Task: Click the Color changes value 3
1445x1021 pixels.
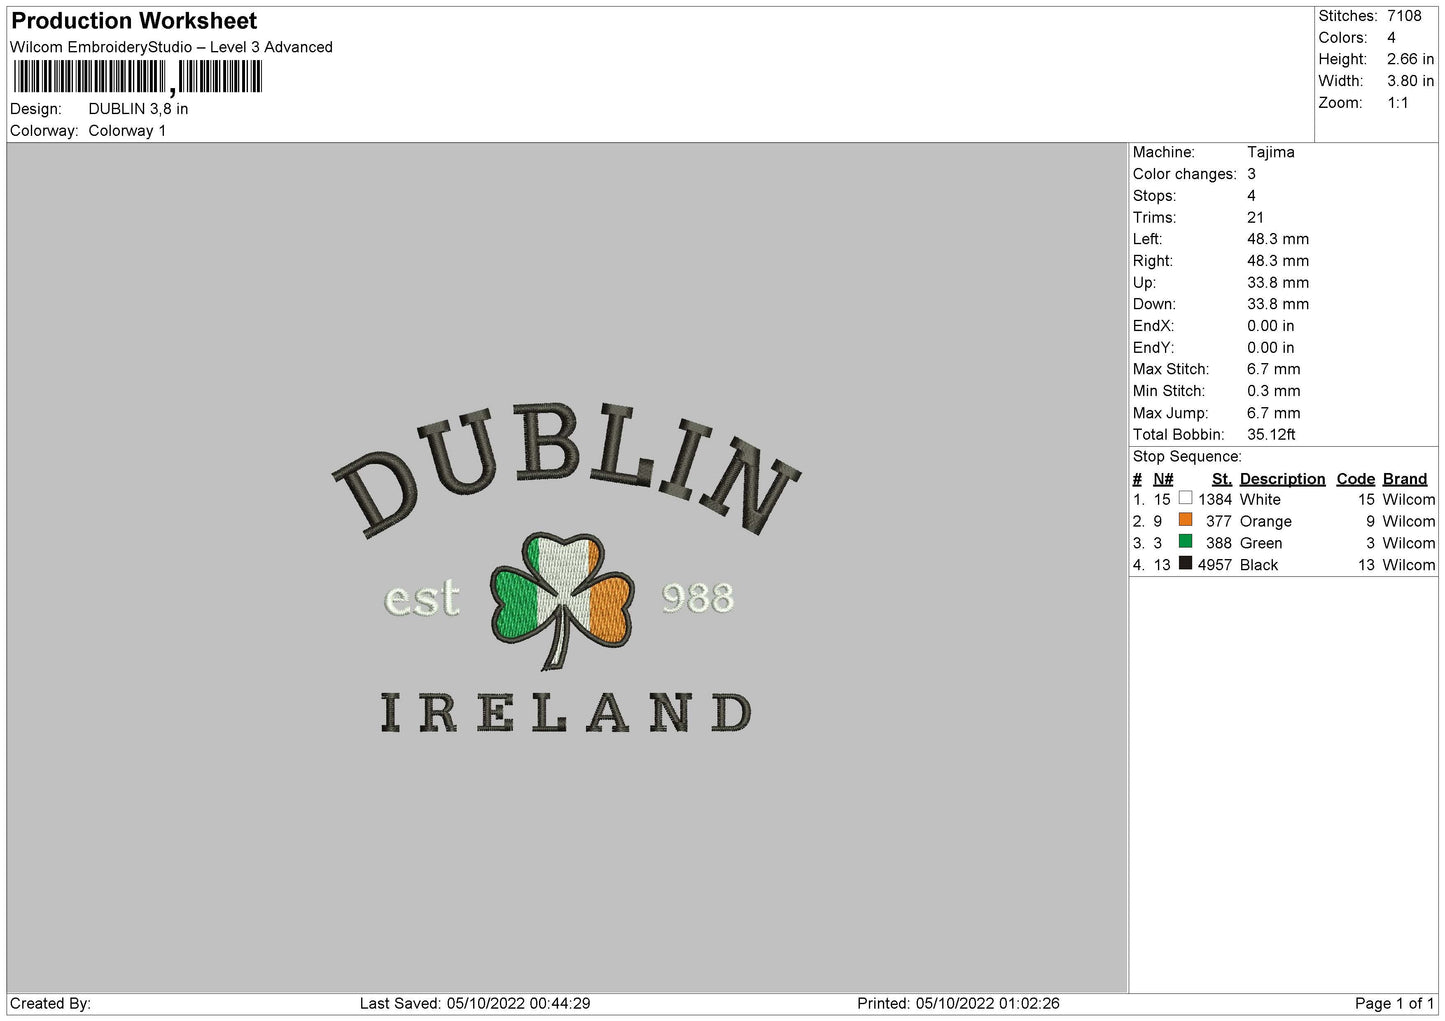Action: 1251,174
